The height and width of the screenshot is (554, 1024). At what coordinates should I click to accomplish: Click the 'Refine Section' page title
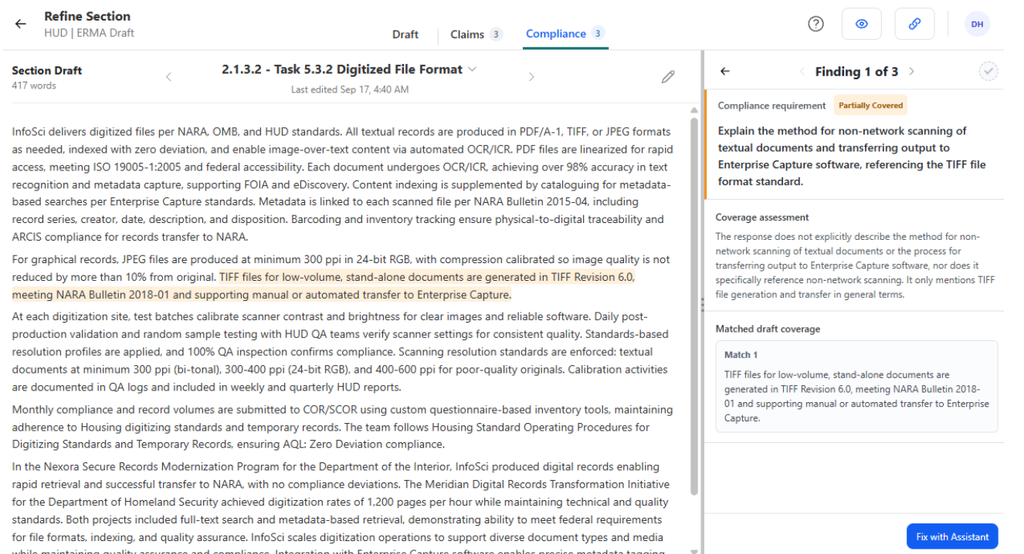(87, 16)
